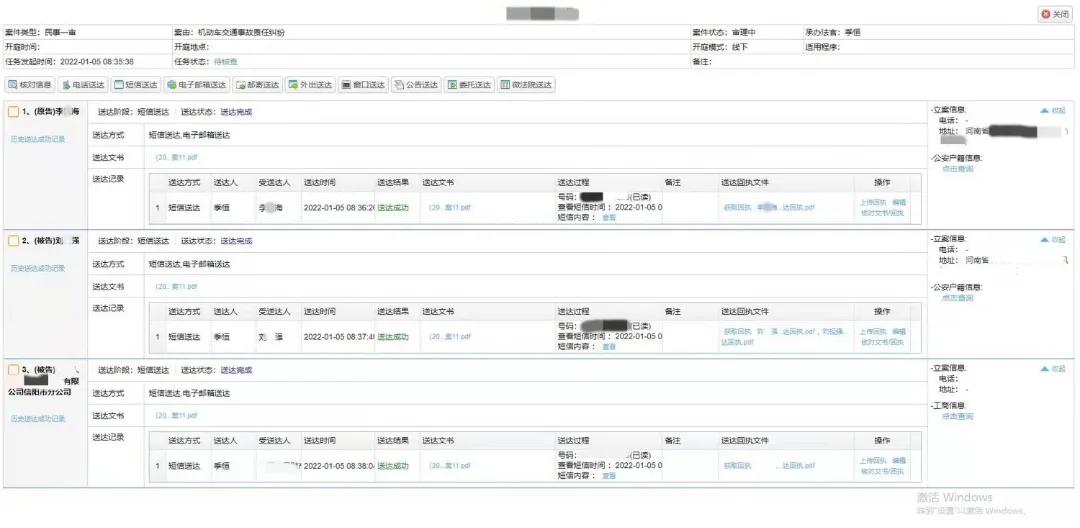
Task: Open party 3's 送达文书 pdf link above the table
Action: point(176,416)
